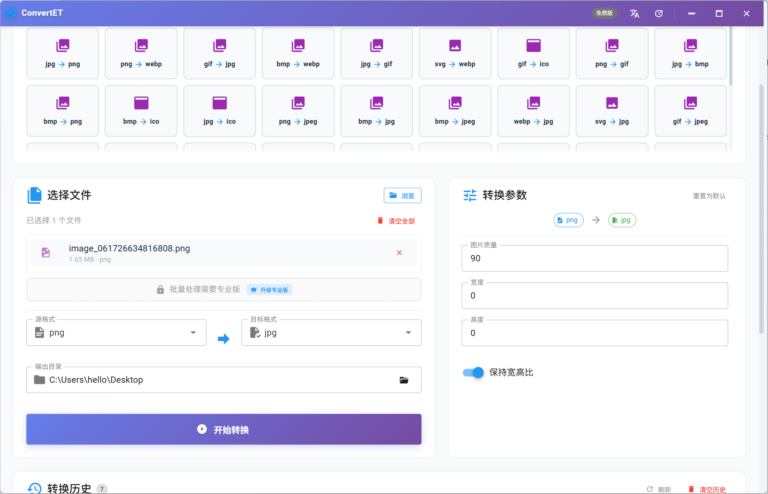Click the vertical scrollbar of the window
Screen dimensions: 768x494
(x=761, y=209)
